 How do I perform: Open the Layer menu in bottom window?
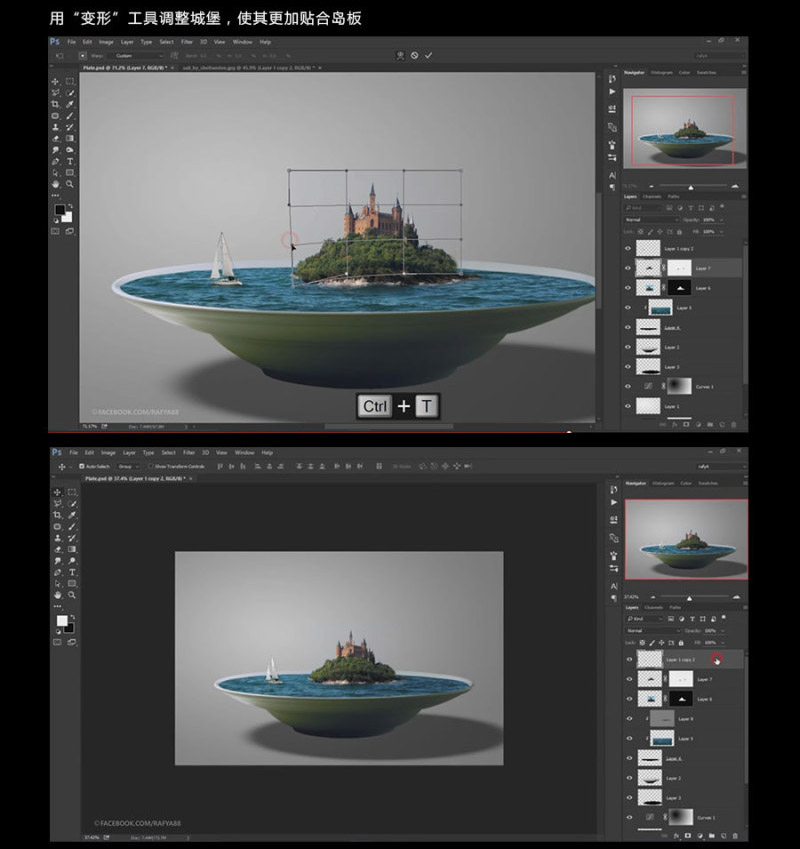pos(129,453)
